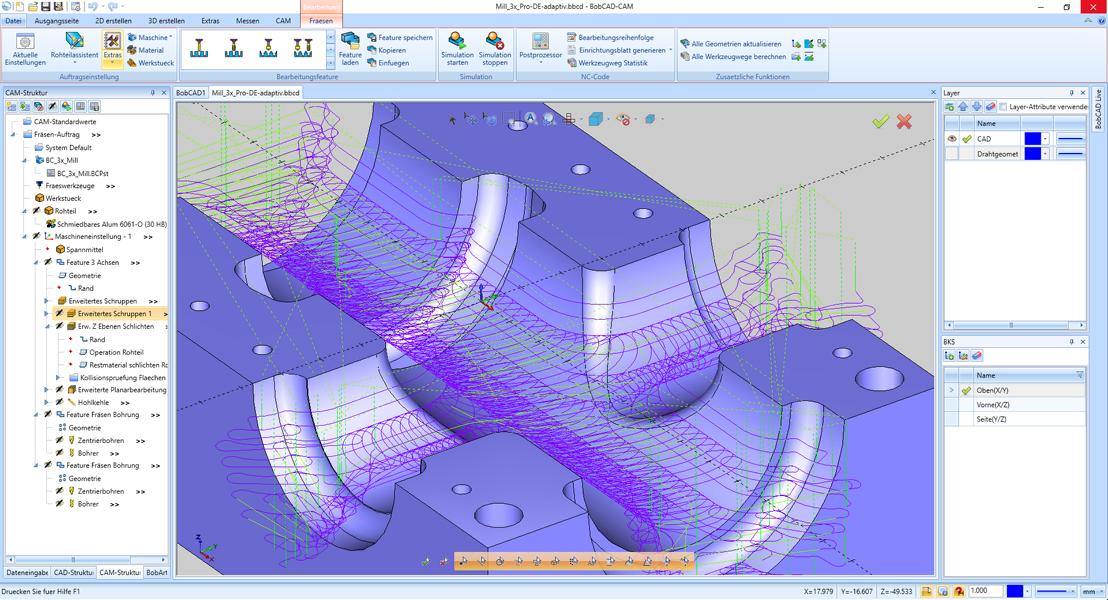Click the Feature laden icon
Viewport: 1108px width, 600px height.
350,40
